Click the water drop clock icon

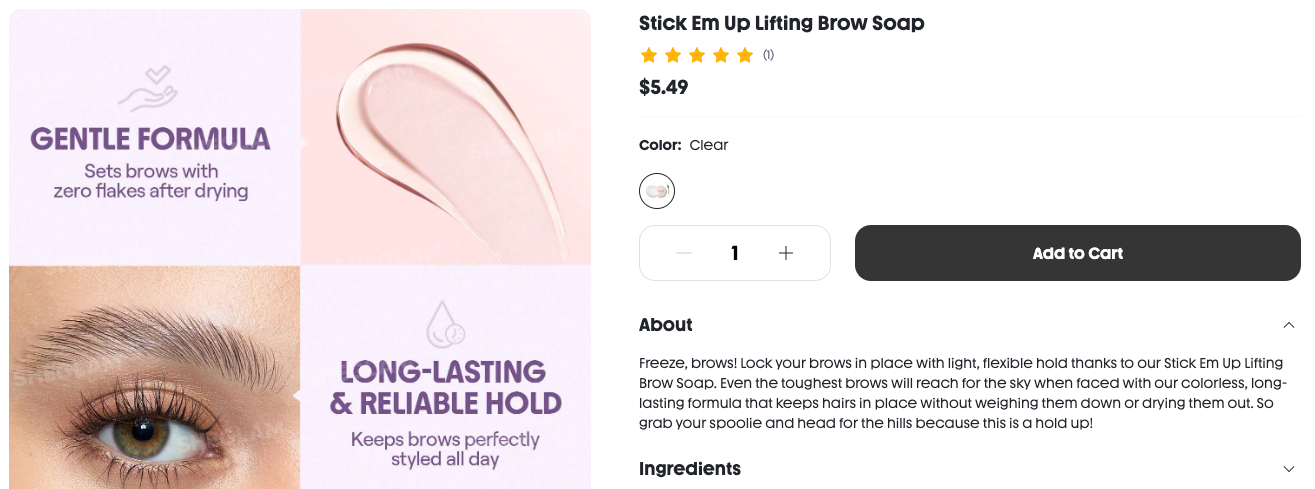click(x=445, y=324)
